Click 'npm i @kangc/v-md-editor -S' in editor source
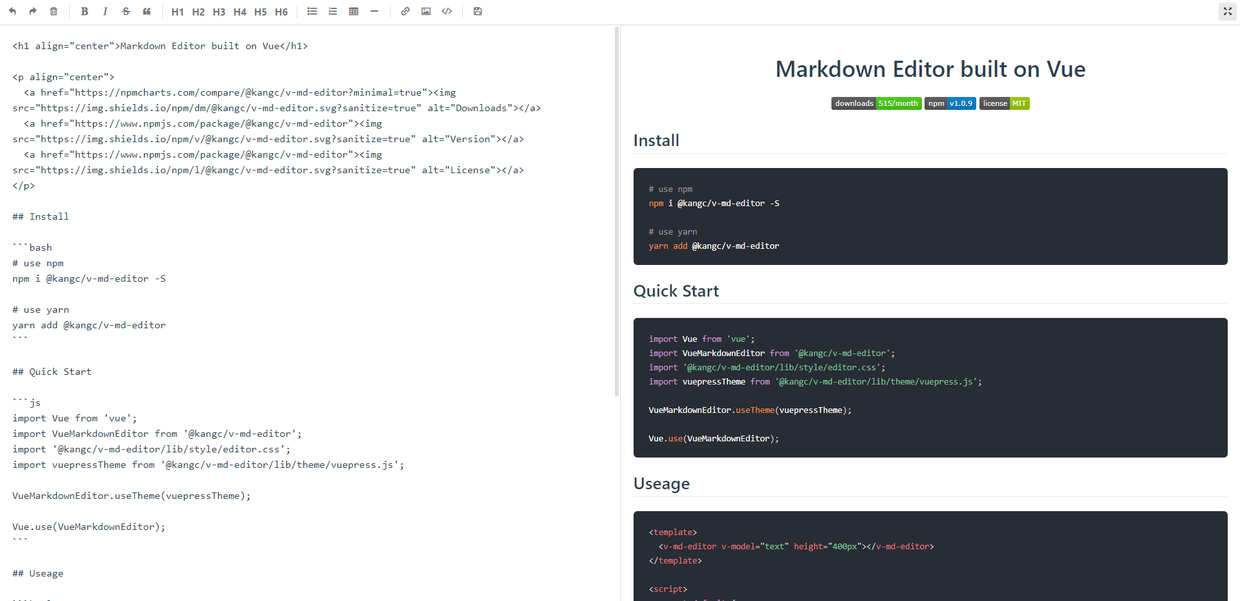The width and height of the screenshot is (1240, 601). pos(89,278)
